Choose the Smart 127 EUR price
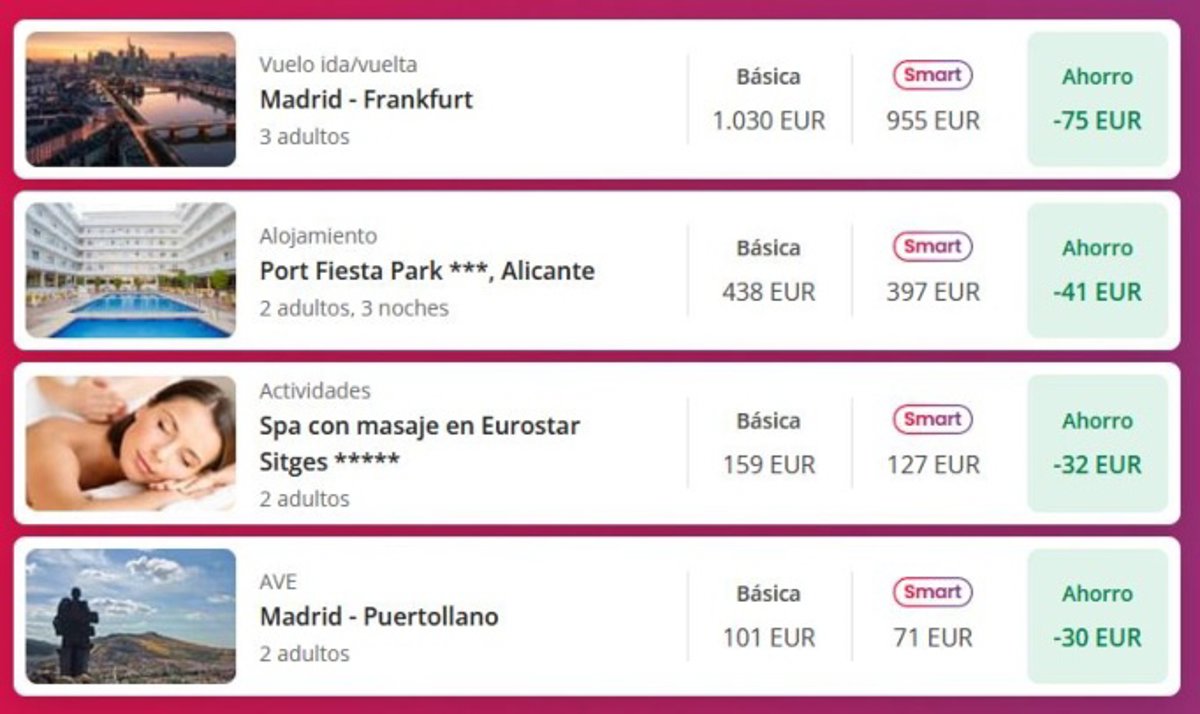 (x=932, y=465)
